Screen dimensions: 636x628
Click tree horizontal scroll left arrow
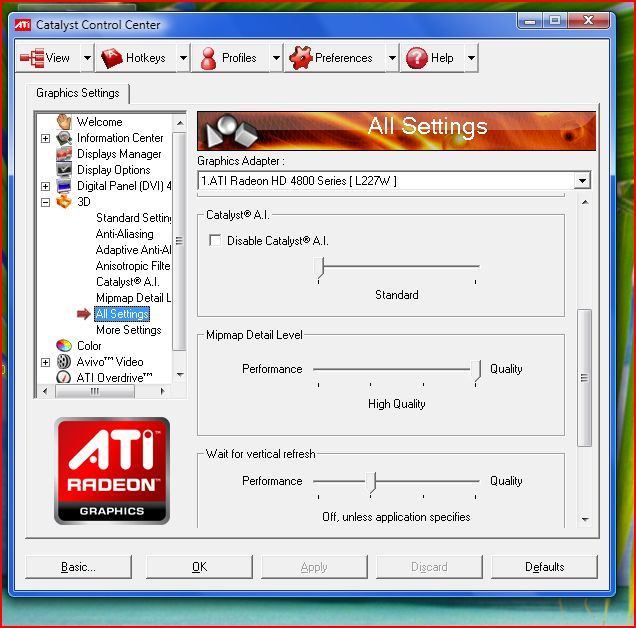click(x=45, y=391)
